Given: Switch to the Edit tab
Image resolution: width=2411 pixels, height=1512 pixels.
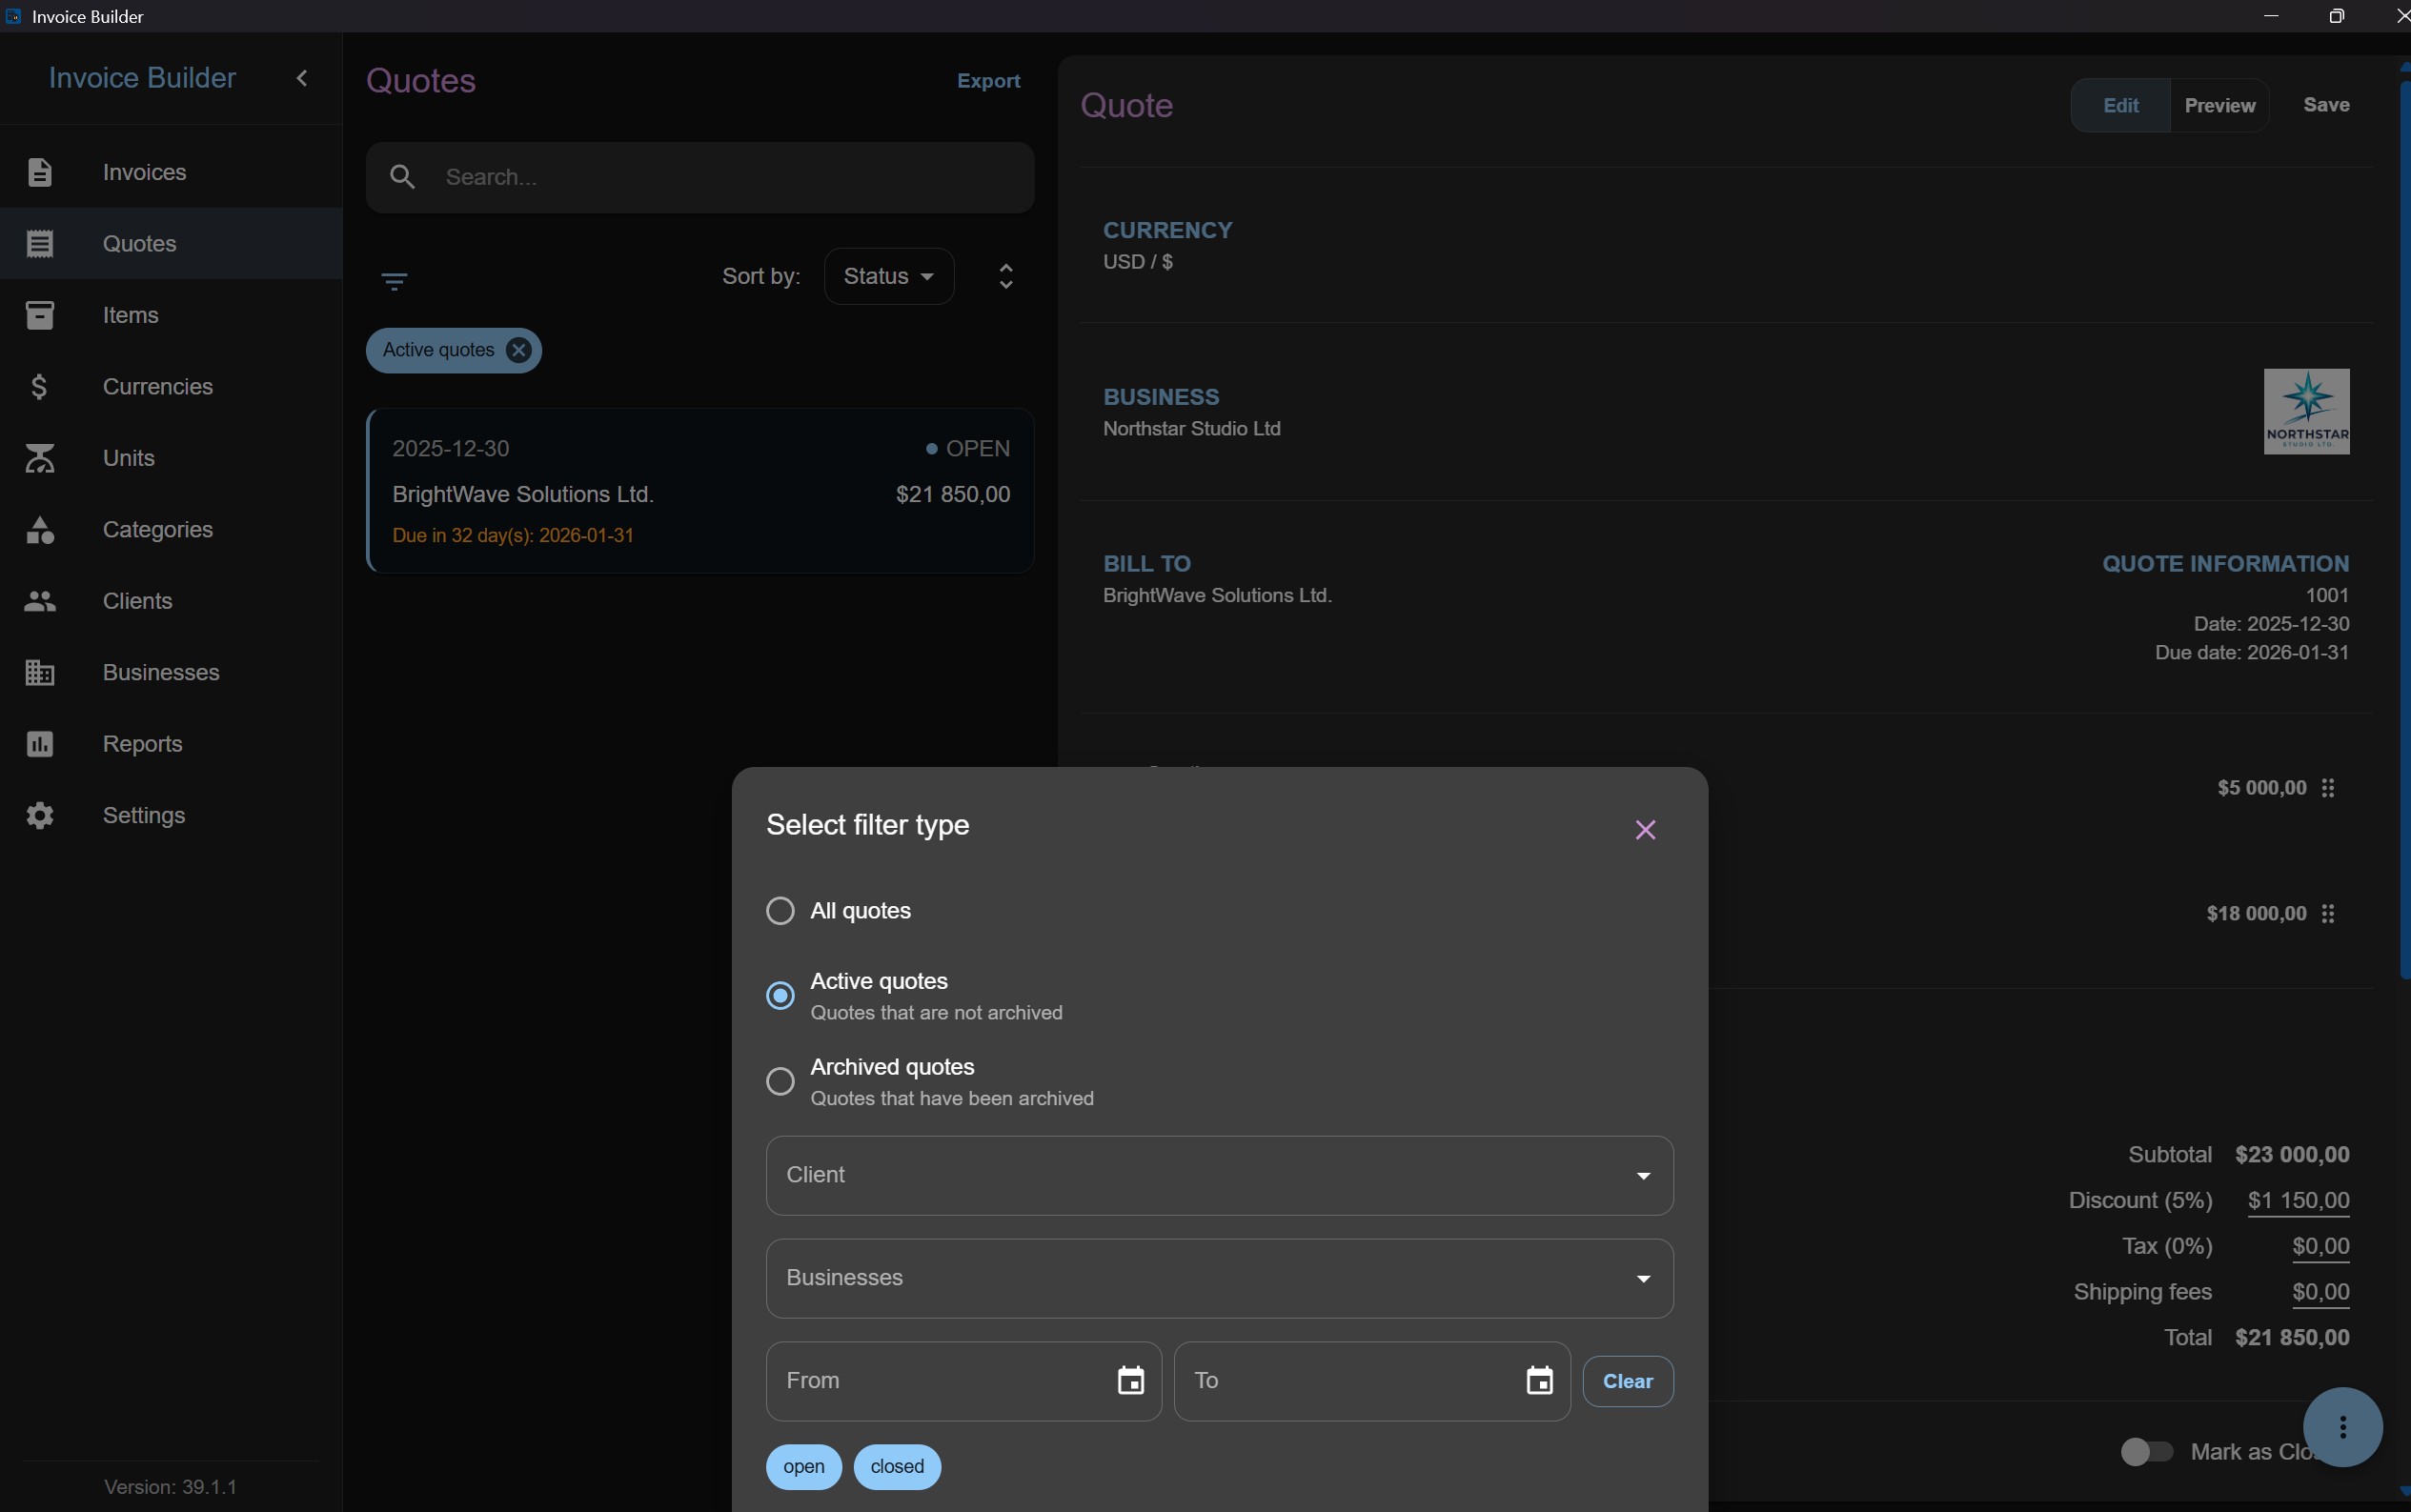Looking at the screenshot, I should coord(2120,106).
